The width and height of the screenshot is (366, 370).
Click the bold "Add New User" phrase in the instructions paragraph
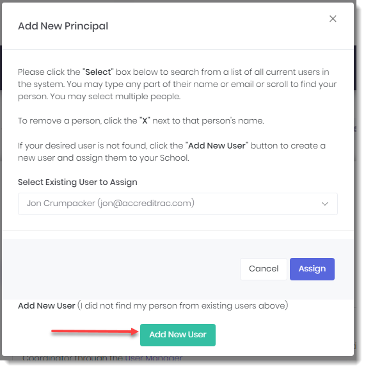tap(217, 146)
